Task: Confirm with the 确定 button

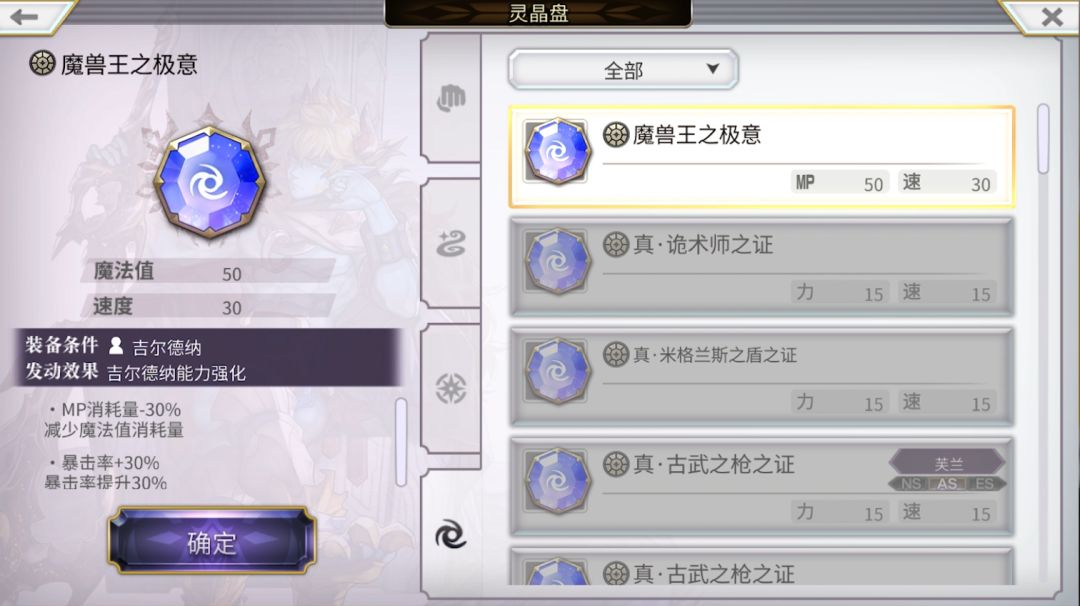Action: pos(211,542)
